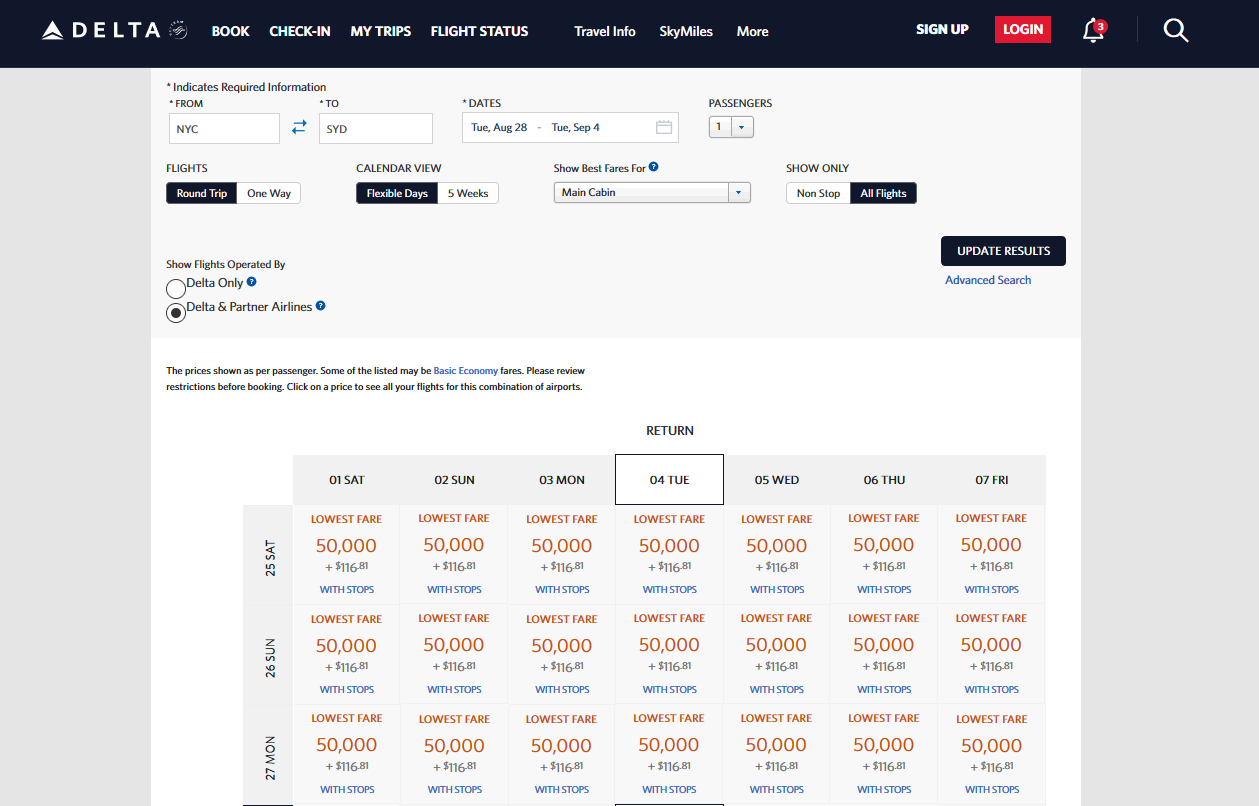
Task: Click the Update Results button
Action: 1003,251
